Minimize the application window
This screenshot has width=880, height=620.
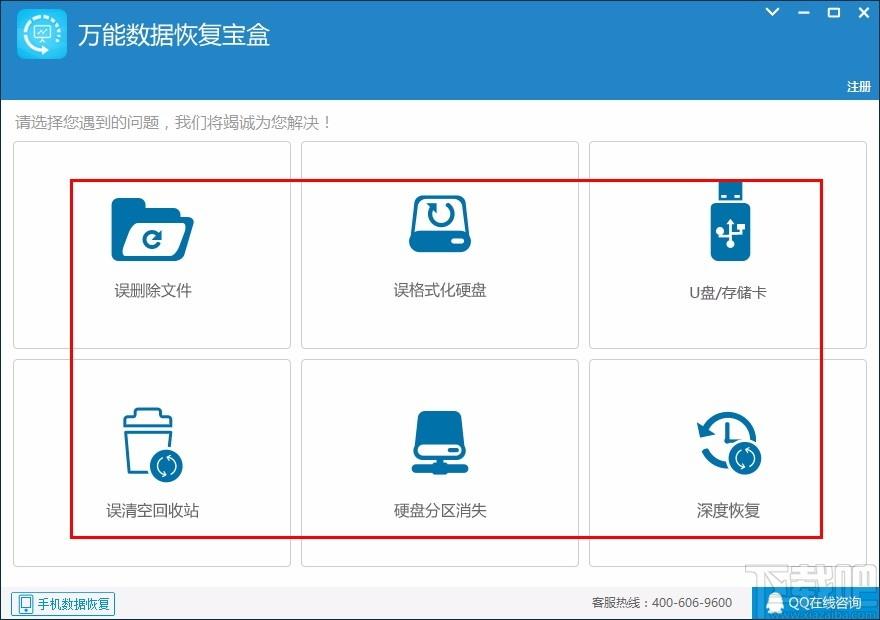[804, 12]
